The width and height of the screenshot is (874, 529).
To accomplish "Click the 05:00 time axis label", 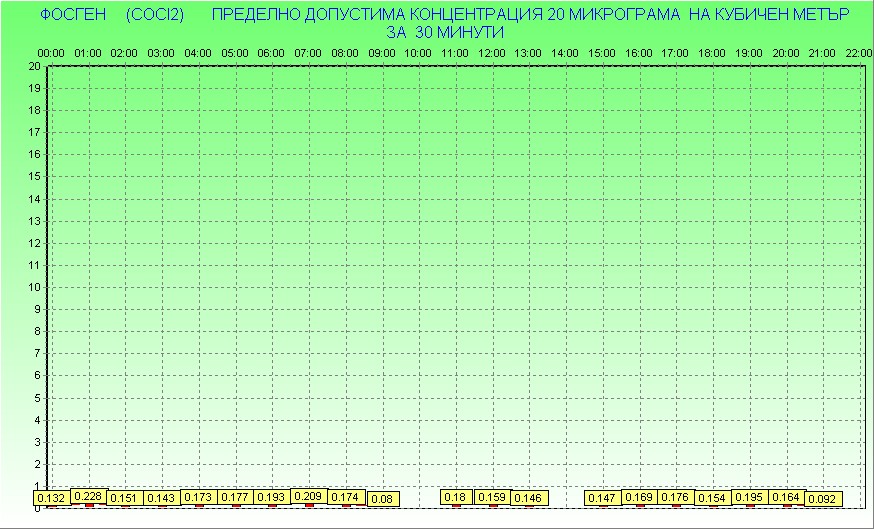I will coord(235,54).
